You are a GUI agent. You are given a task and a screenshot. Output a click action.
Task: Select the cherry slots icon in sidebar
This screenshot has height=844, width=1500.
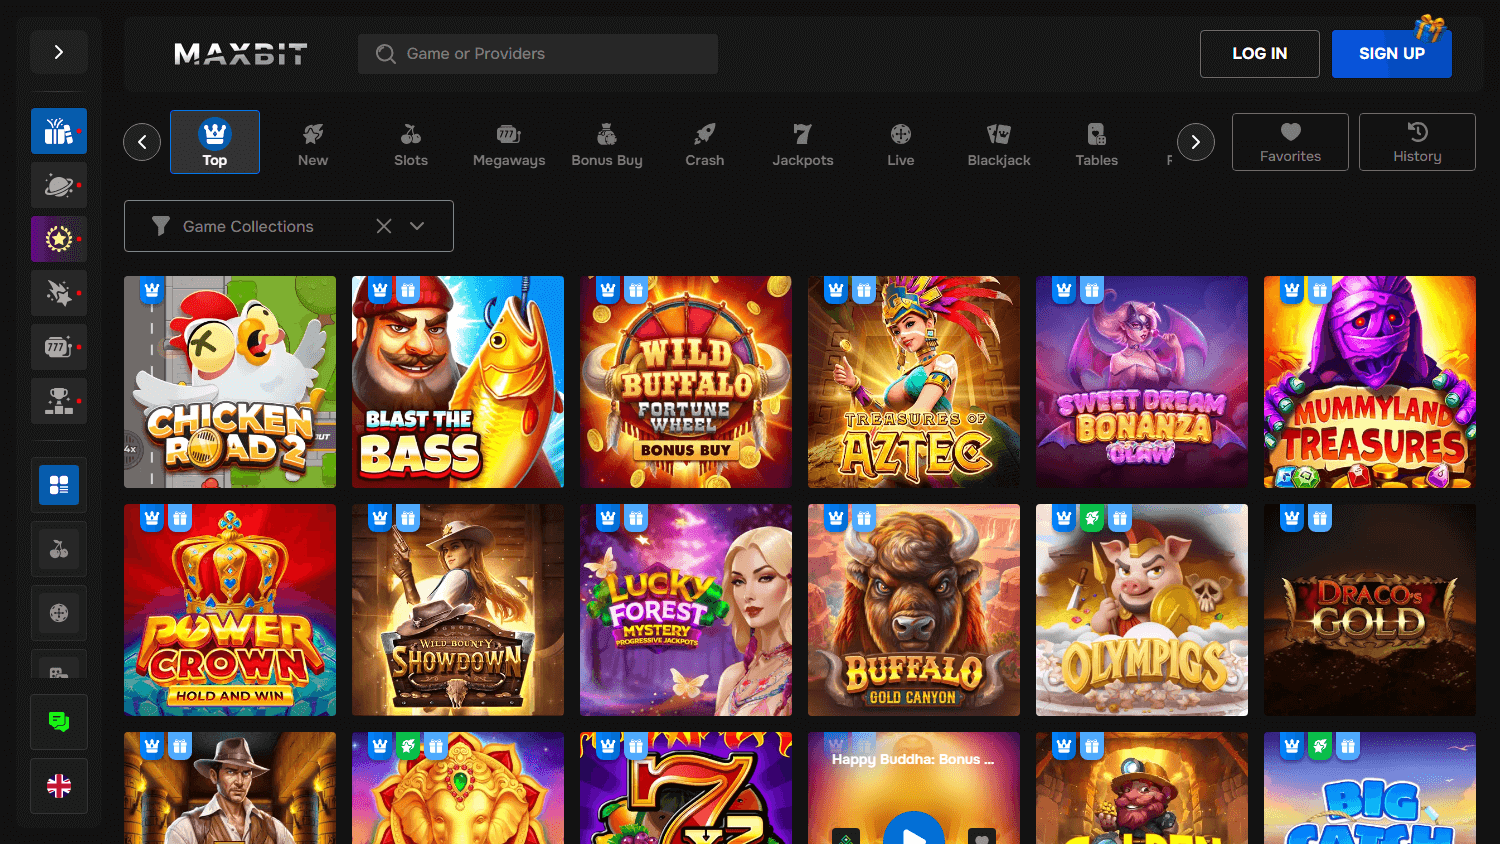(x=58, y=549)
